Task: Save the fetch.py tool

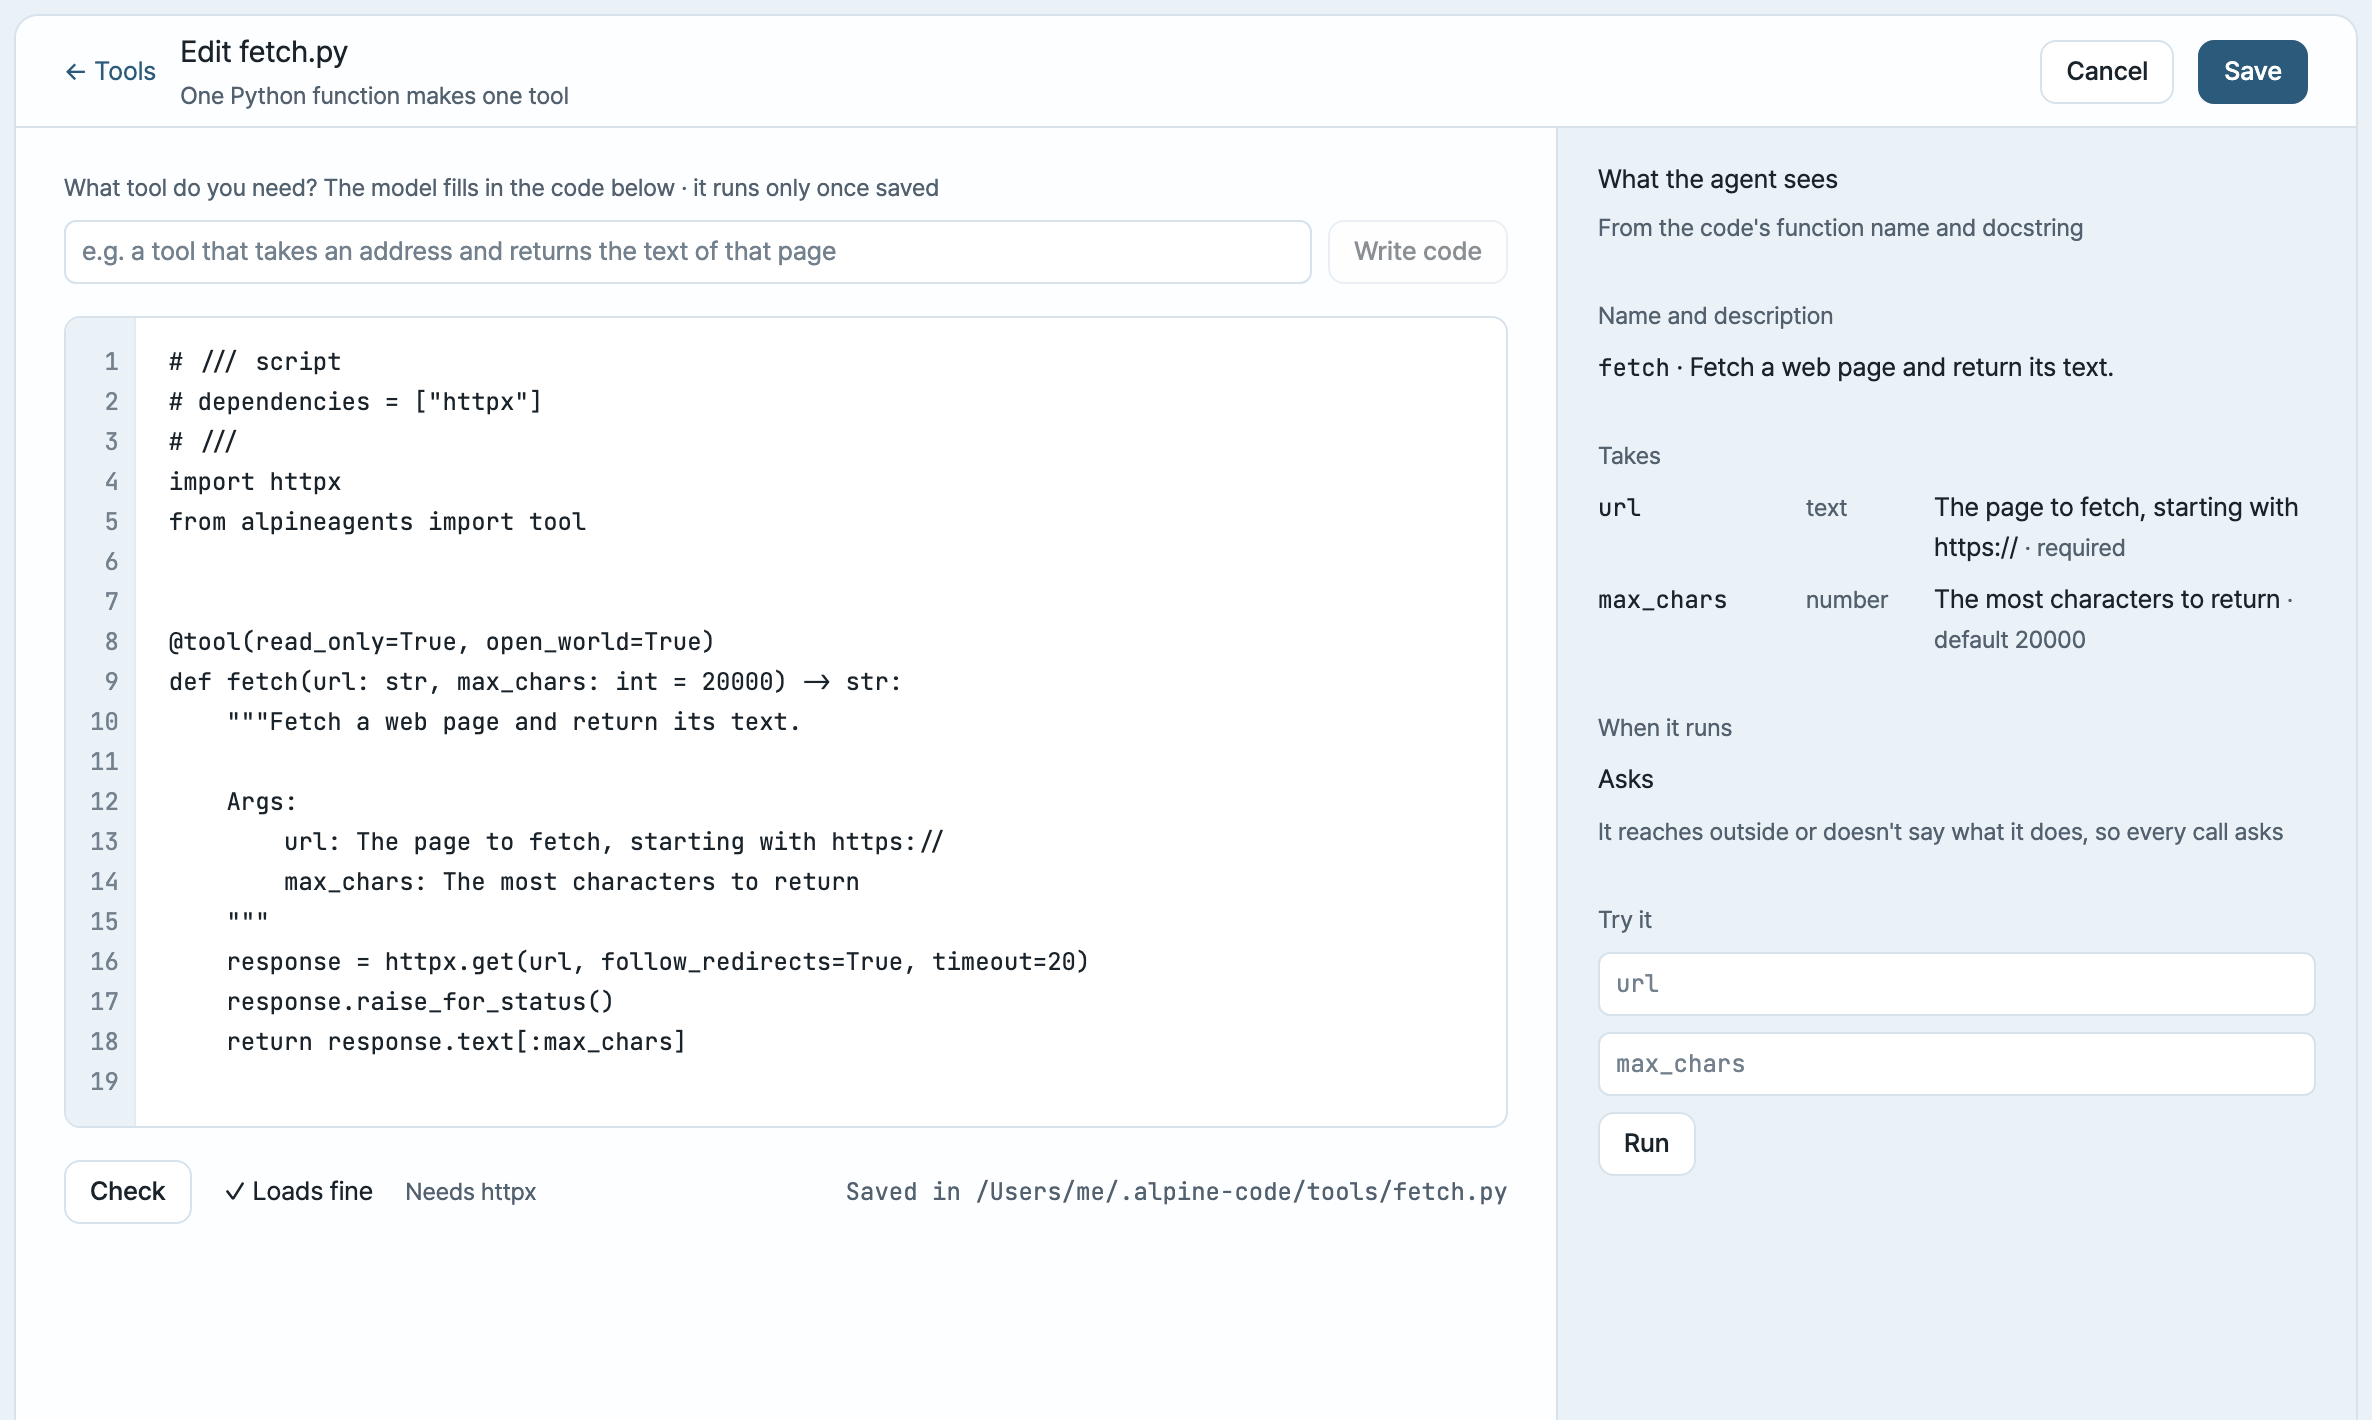Action: tap(2252, 71)
